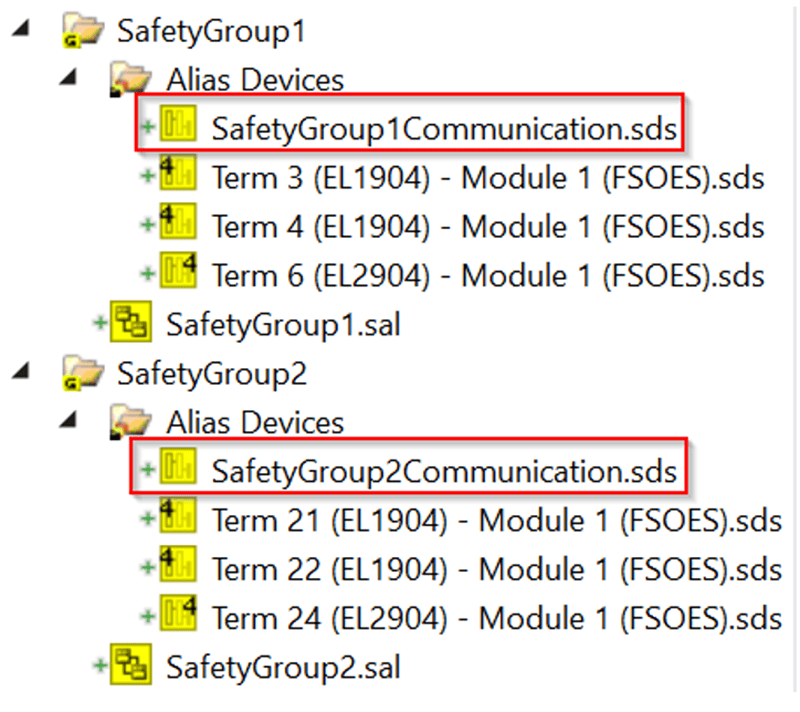800x712 pixels.
Task: Collapse Alias Devices under SafetyGroup1
Action: pos(68,77)
